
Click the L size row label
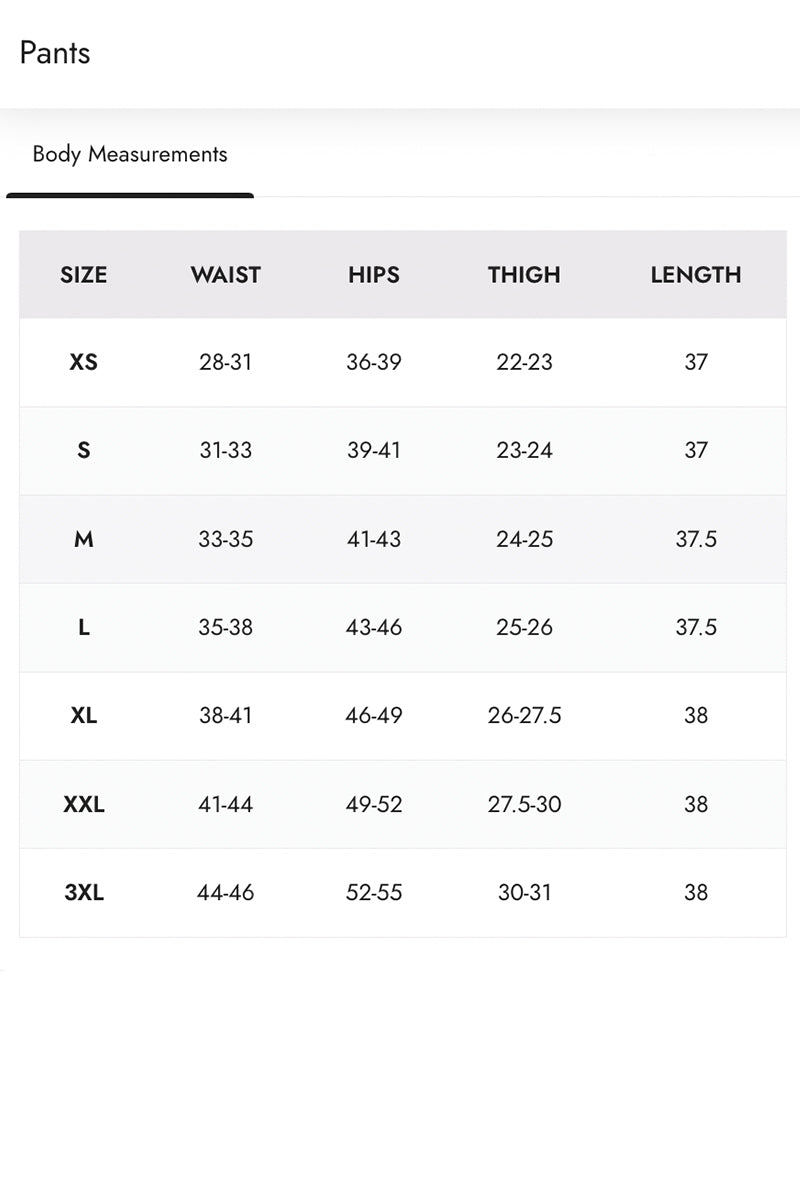(83, 627)
